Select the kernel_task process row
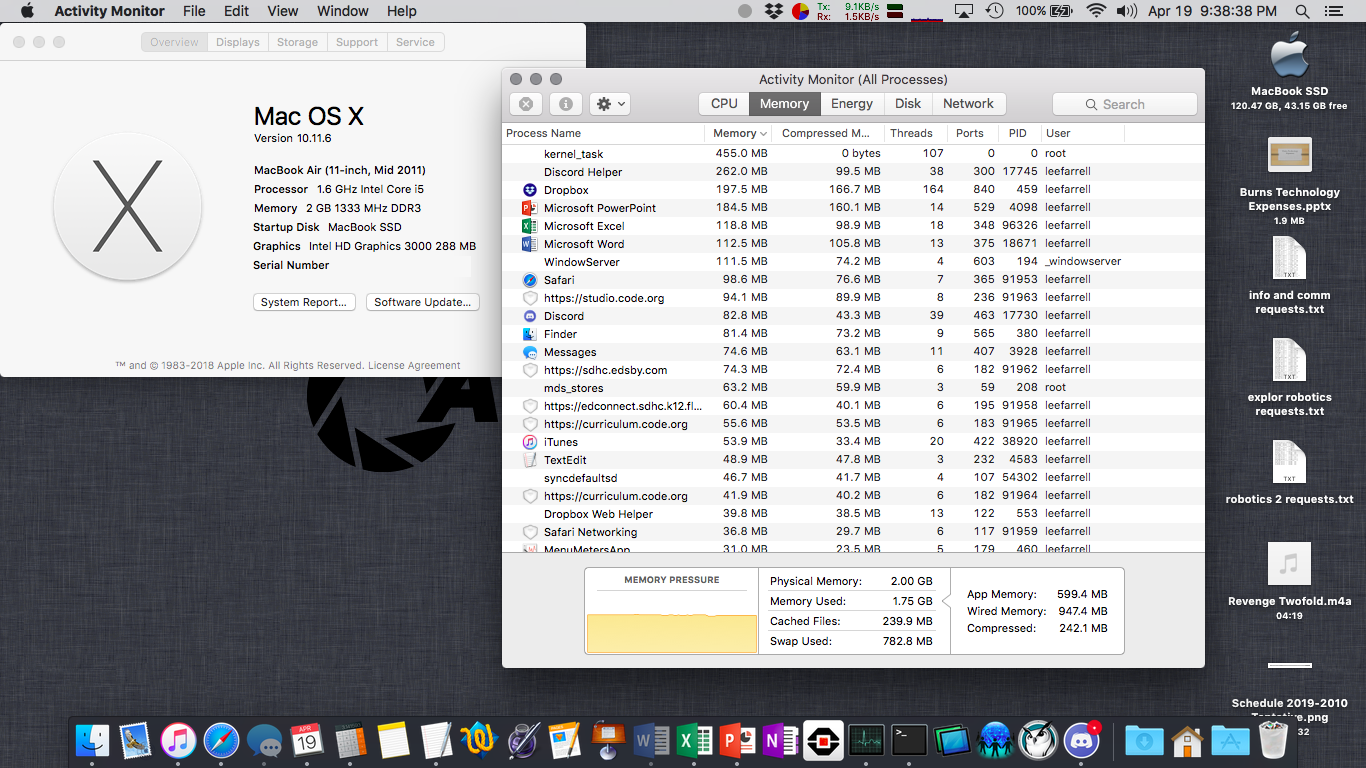The image size is (1366, 768). 853,154
